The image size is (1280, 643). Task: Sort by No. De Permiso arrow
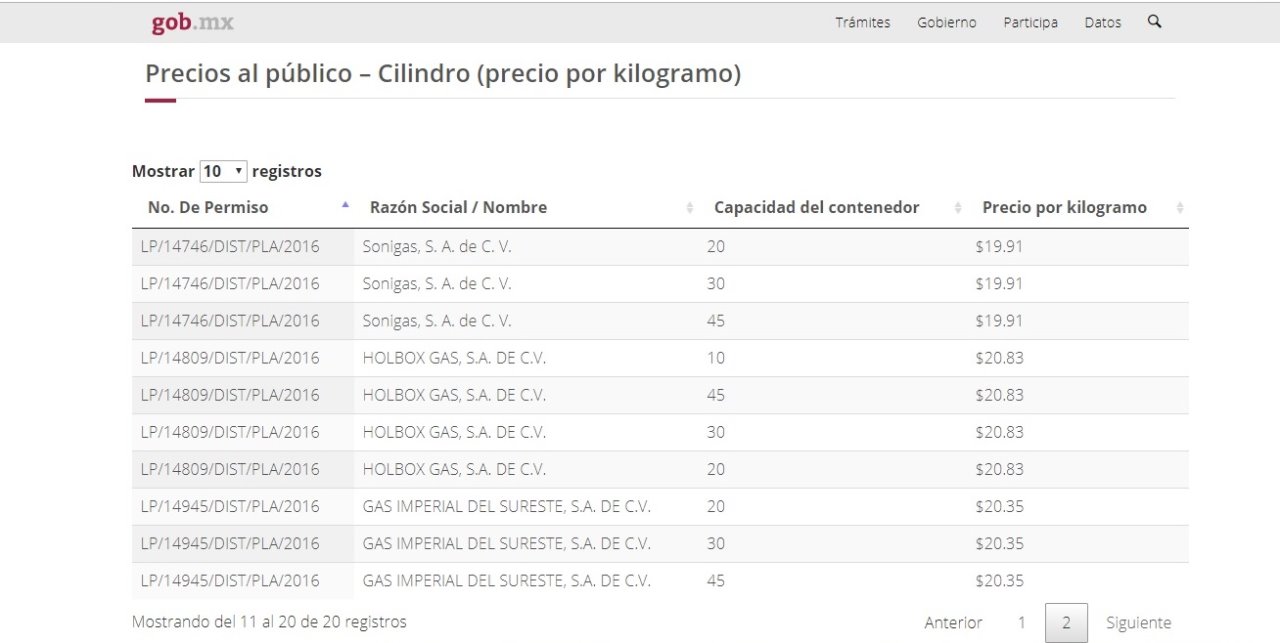pyautogui.click(x=345, y=205)
